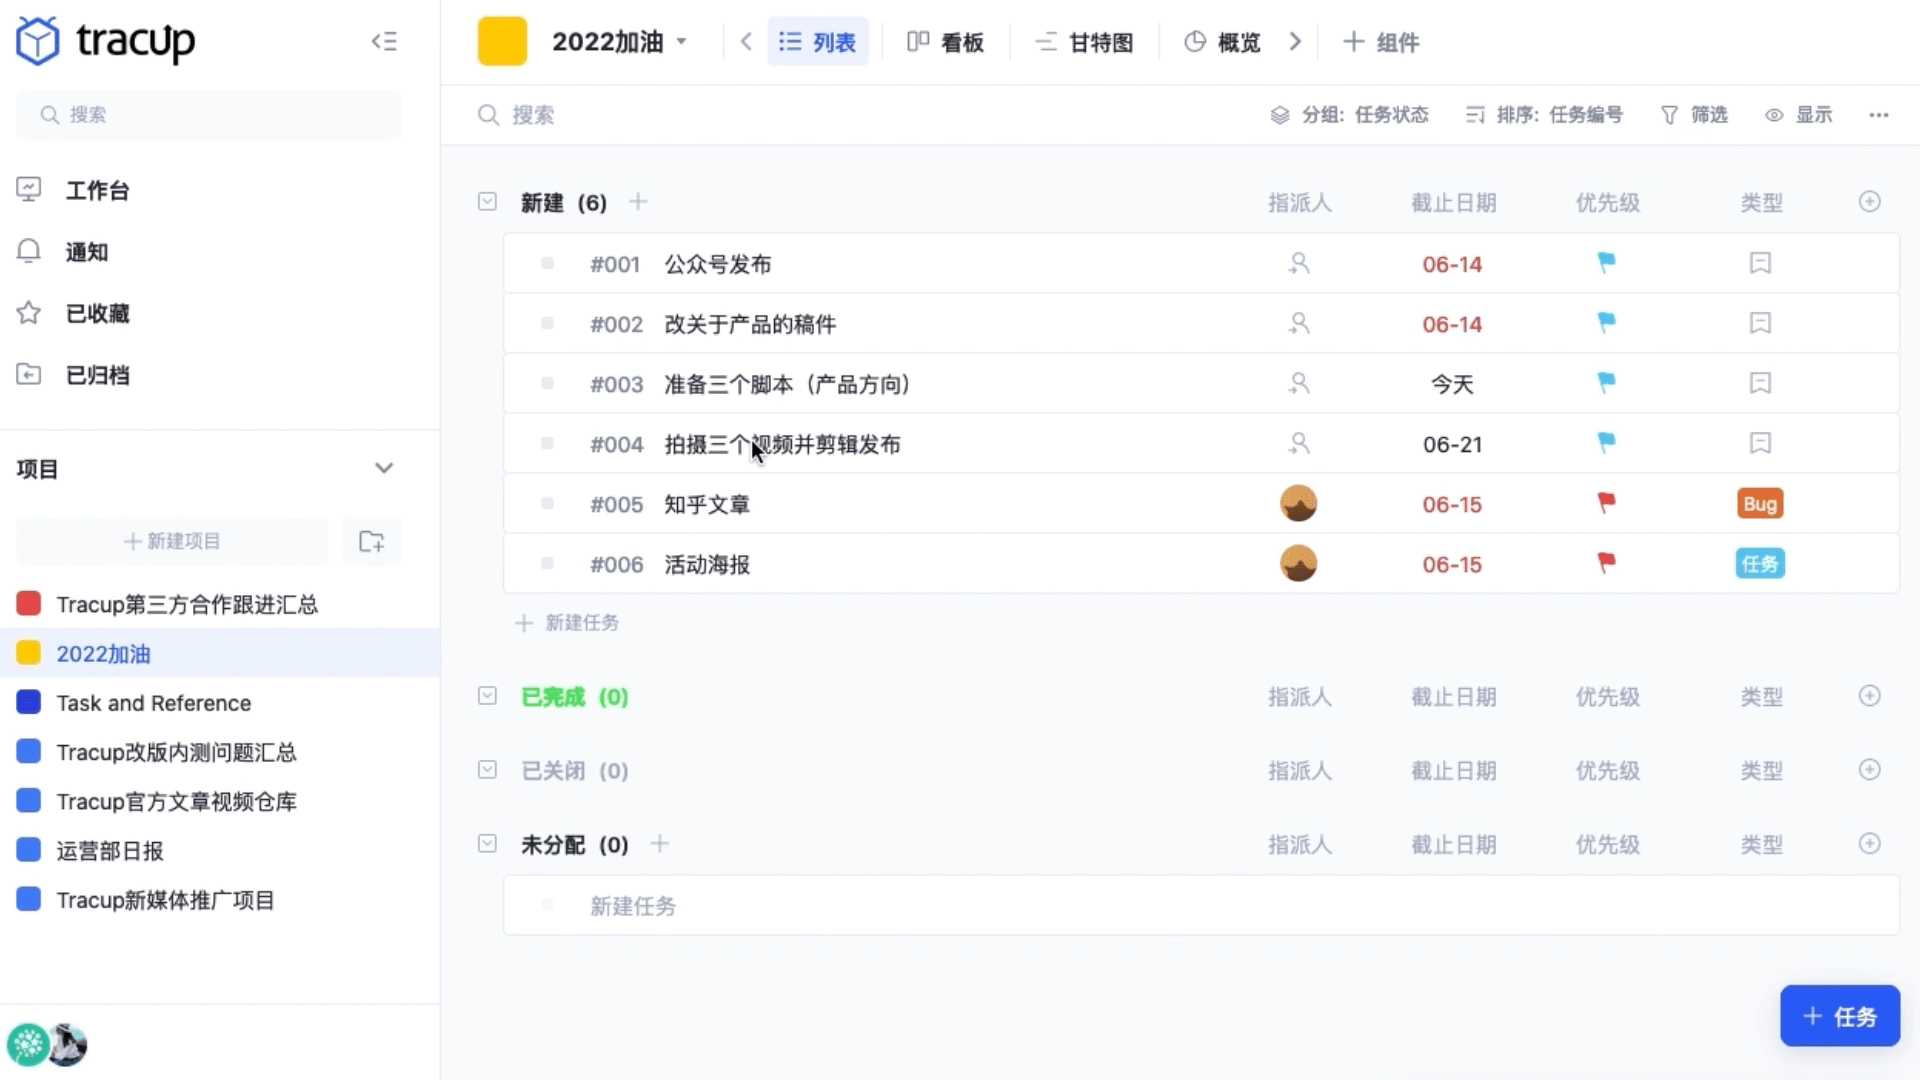
Task: Toggle the checkbox for the 已完成 group
Action: coord(487,697)
